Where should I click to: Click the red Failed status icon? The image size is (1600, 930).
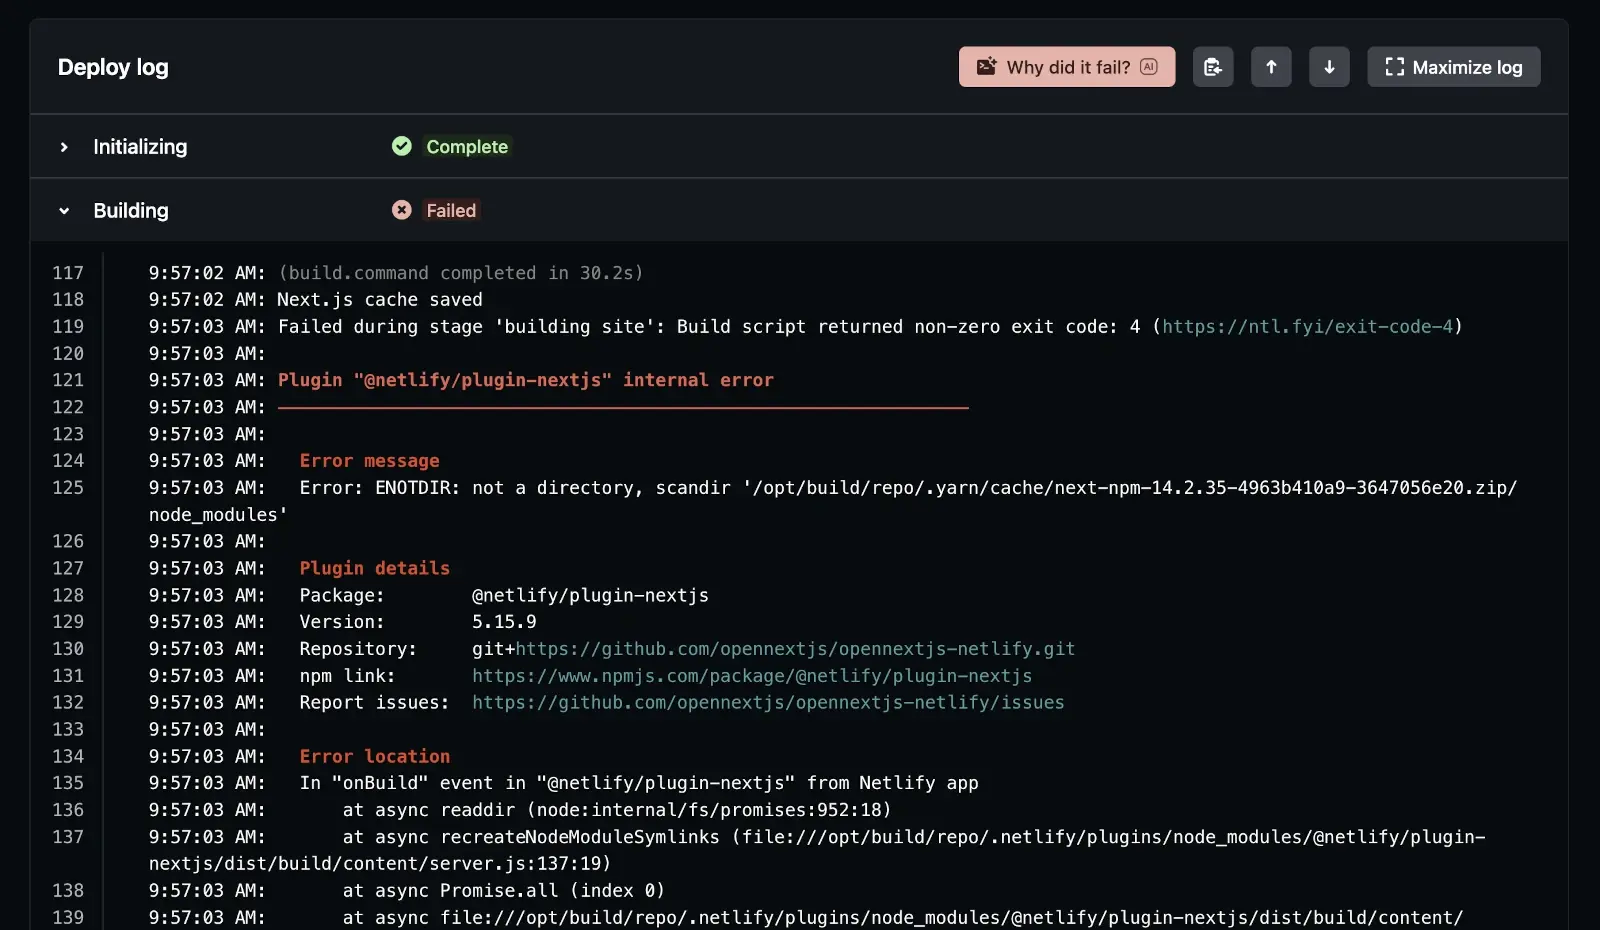(402, 210)
